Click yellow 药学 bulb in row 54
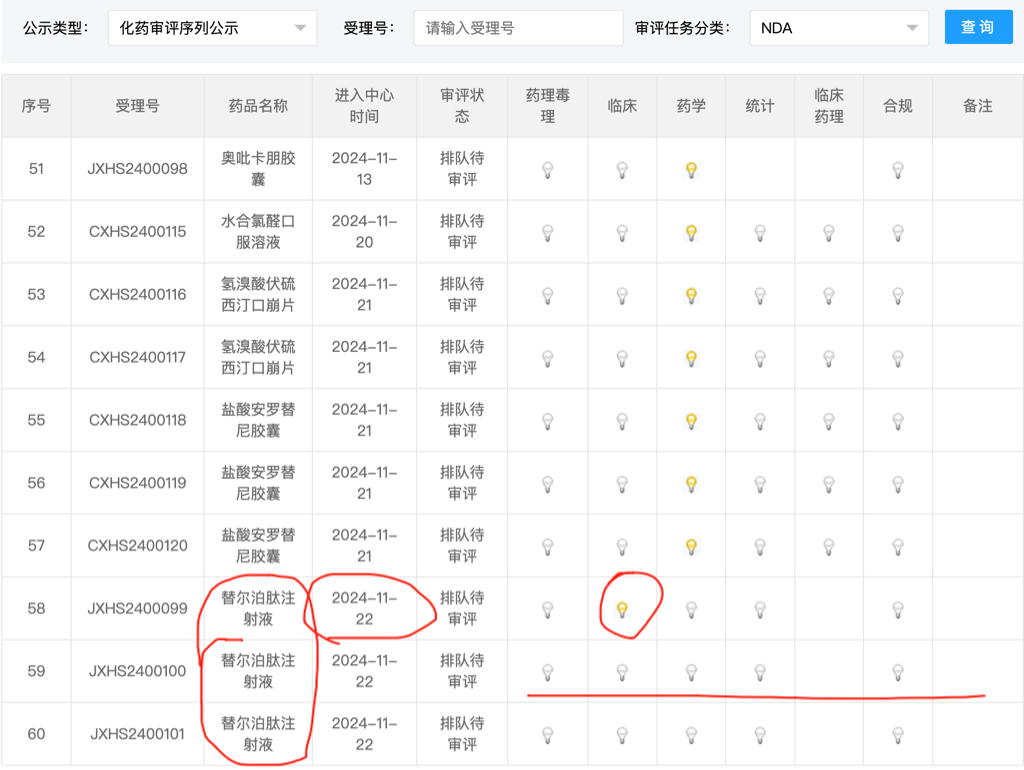This screenshot has height=770, width=1024. click(691, 359)
